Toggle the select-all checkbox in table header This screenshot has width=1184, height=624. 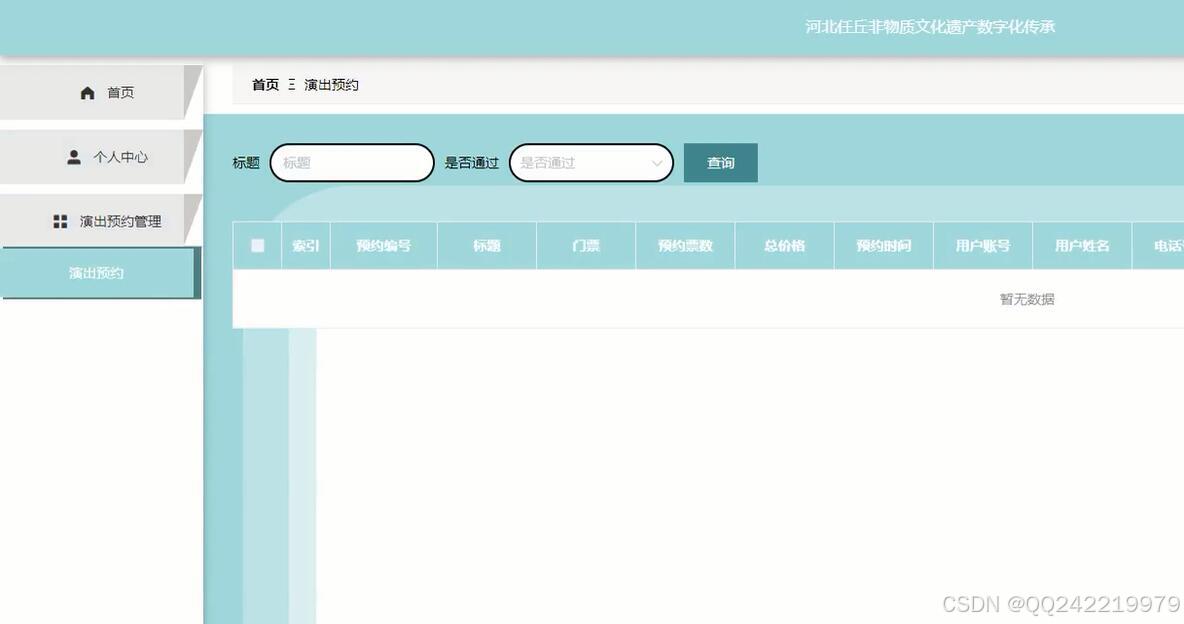pos(257,246)
